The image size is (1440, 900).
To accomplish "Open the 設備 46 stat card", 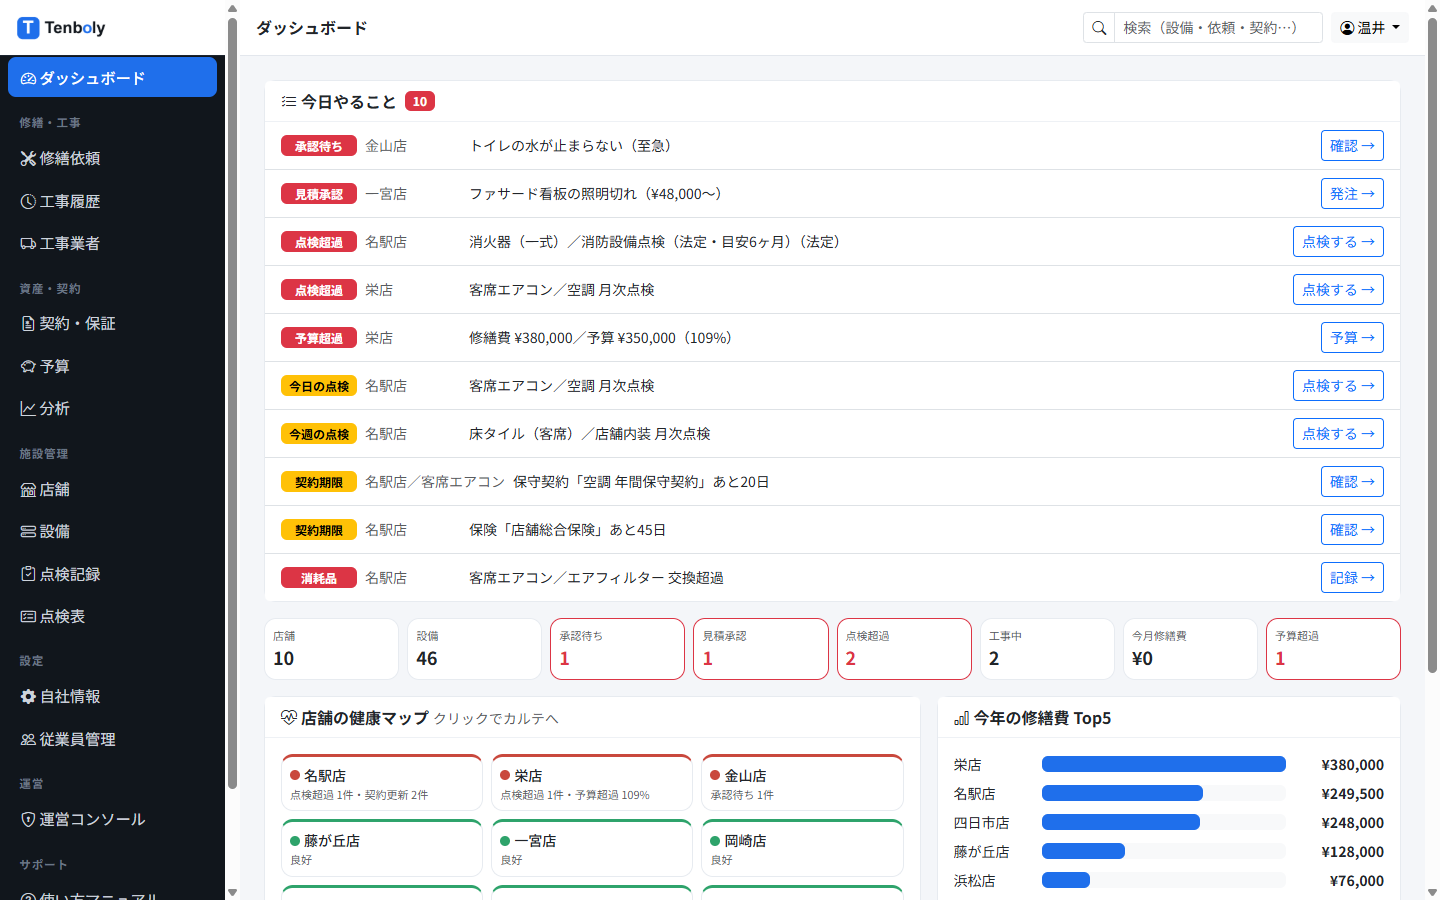I will [x=474, y=649].
